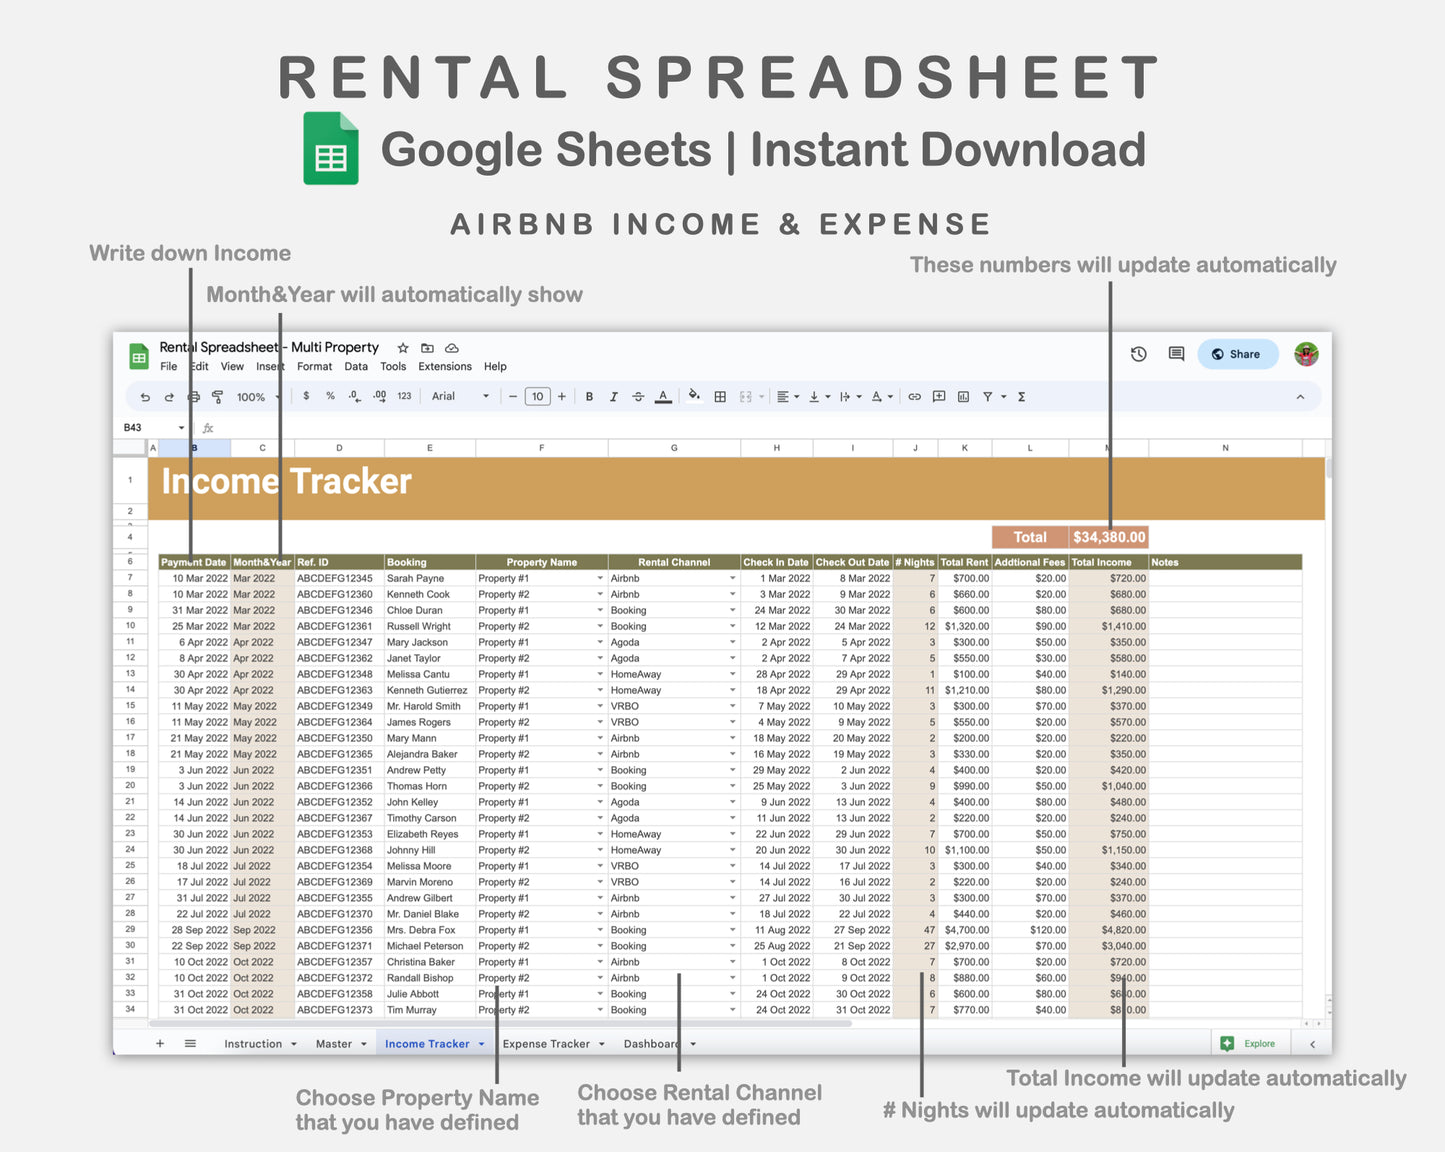Click the Functions sigma icon
The width and height of the screenshot is (1445, 1152).
[x=1020, y=396]
